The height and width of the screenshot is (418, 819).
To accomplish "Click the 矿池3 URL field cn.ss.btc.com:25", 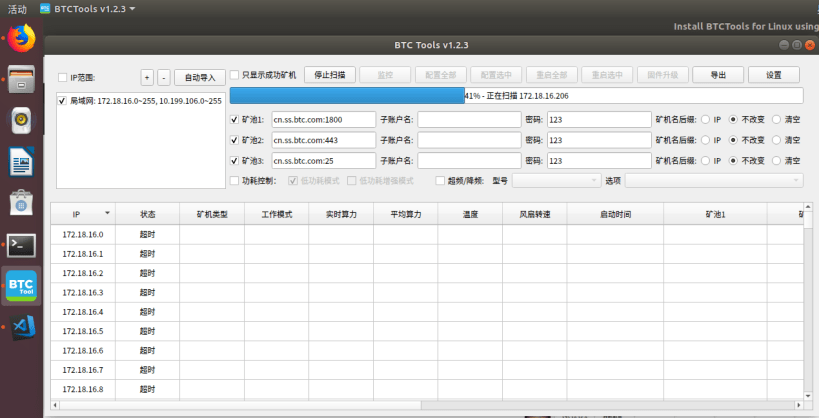I will point(324,160).
